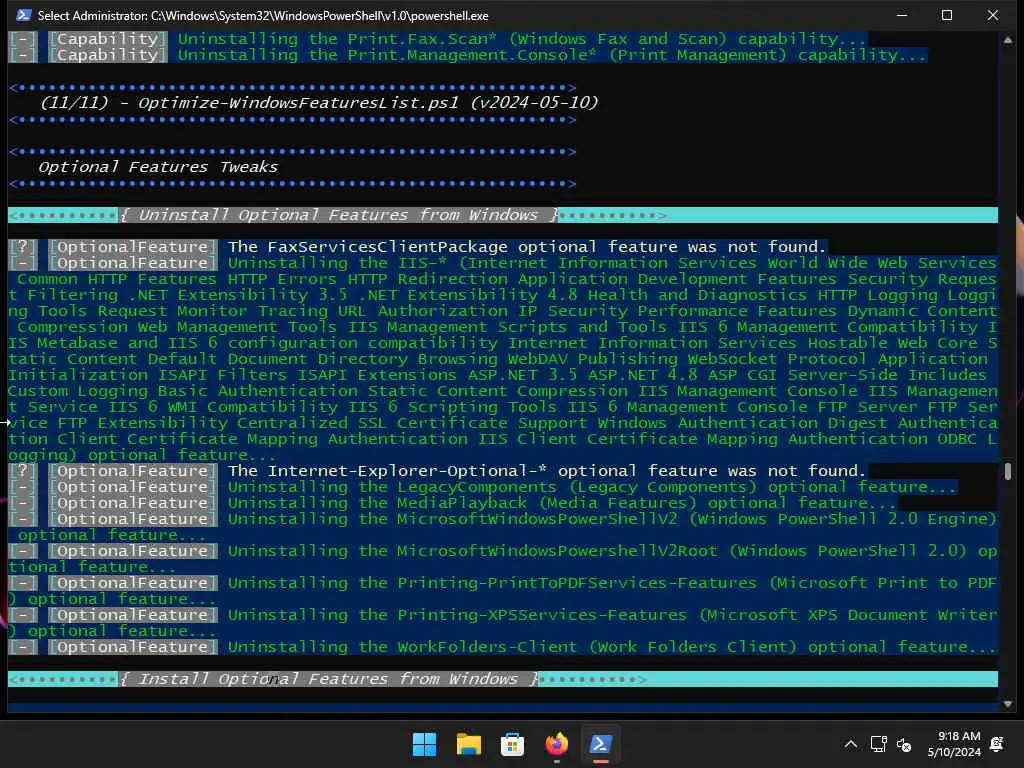This screenshot has height=768, width=1024.
Task: Click the 'Install Optional Features from Windows' header
Action: tap(328, 679)
